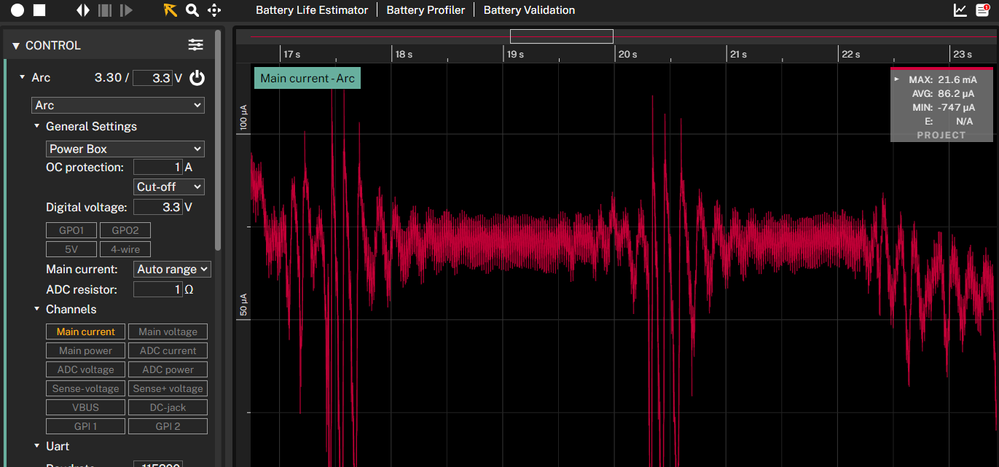Toggle the GPO1 output button
This screenshot has height=467, width=999.
pos(71,230)
